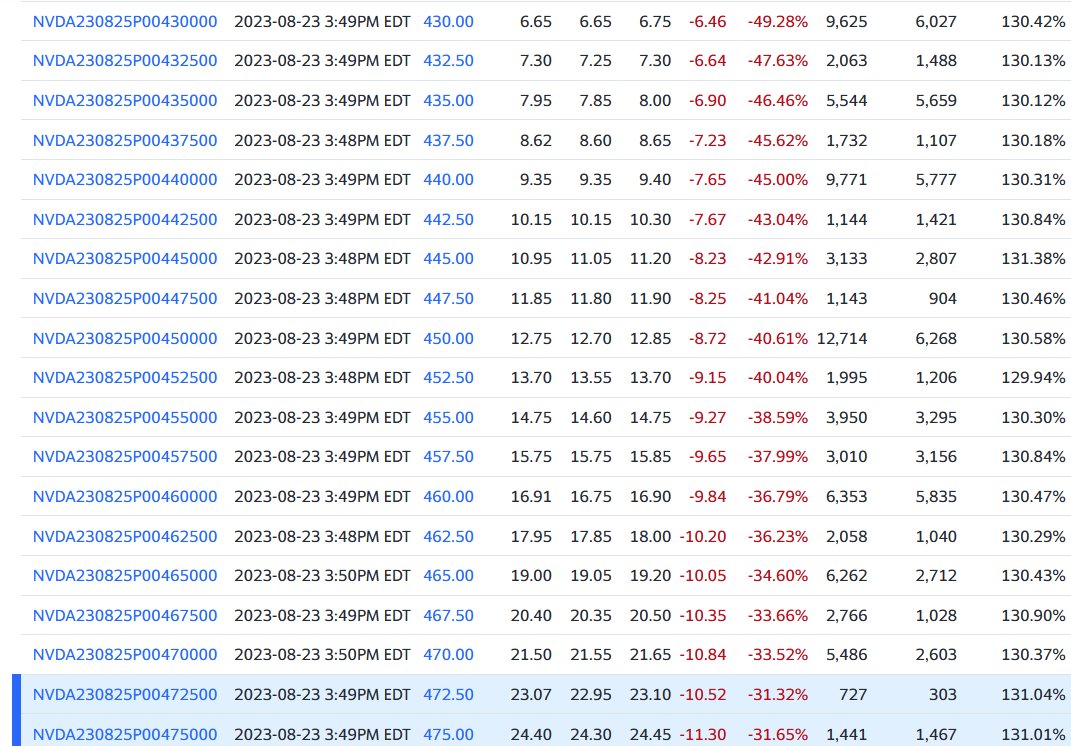Image resolution: width=1071 pixels, height=746 pixels.
Task: Open contract NVDA230825P00462500
Action: [125, 536]
